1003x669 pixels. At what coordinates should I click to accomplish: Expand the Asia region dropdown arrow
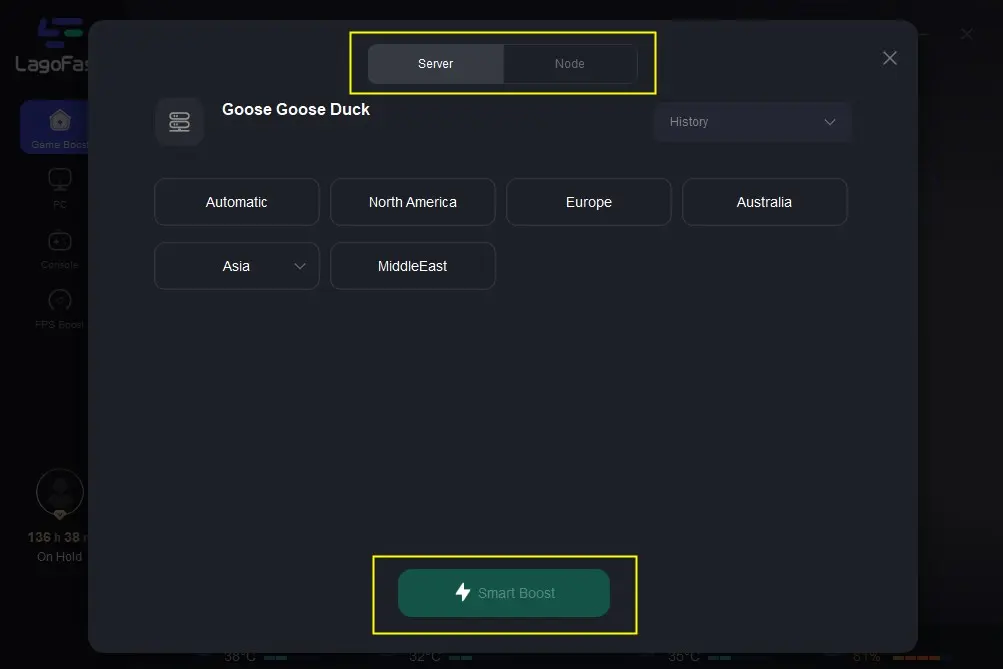coord(300,266)
